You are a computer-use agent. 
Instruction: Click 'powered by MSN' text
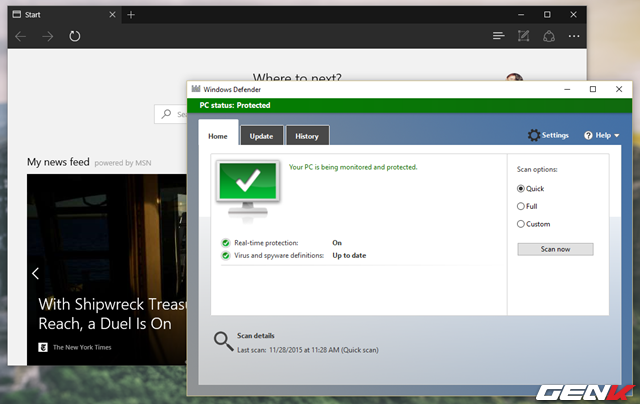(123, 163)
